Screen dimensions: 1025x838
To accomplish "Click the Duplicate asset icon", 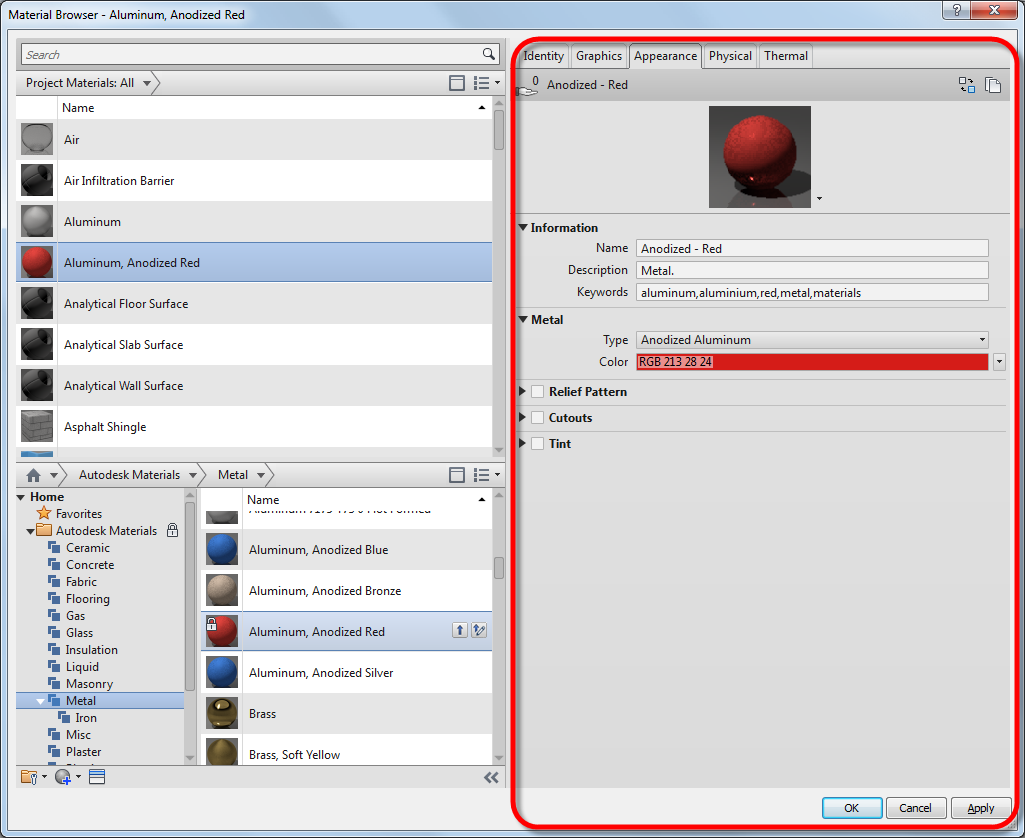I will coord(993,85).
